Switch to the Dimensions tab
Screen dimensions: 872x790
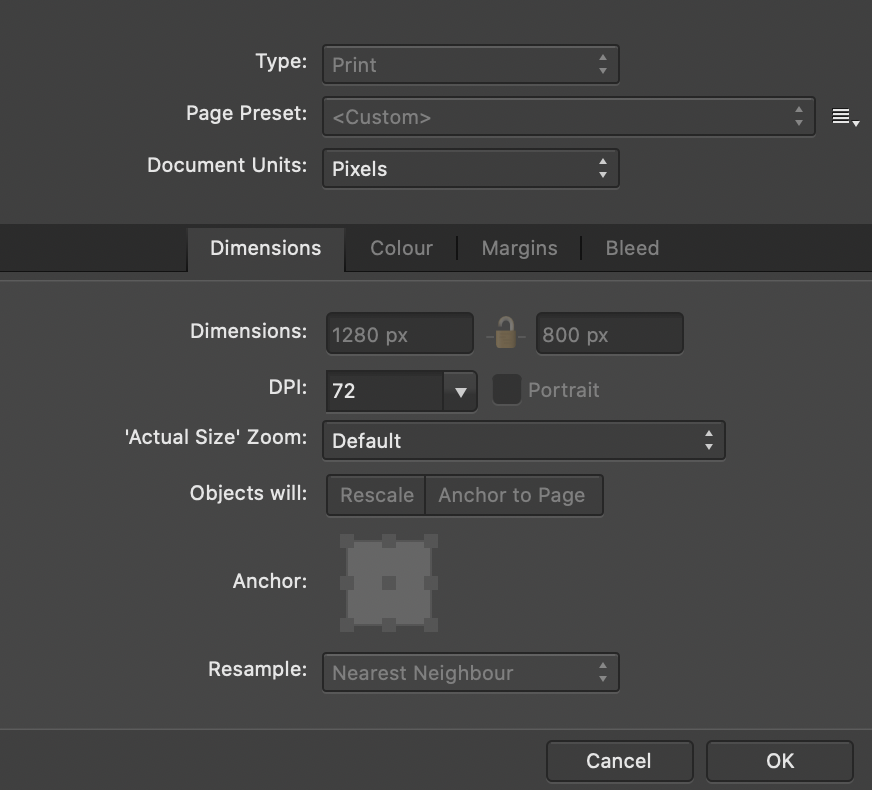266,249
